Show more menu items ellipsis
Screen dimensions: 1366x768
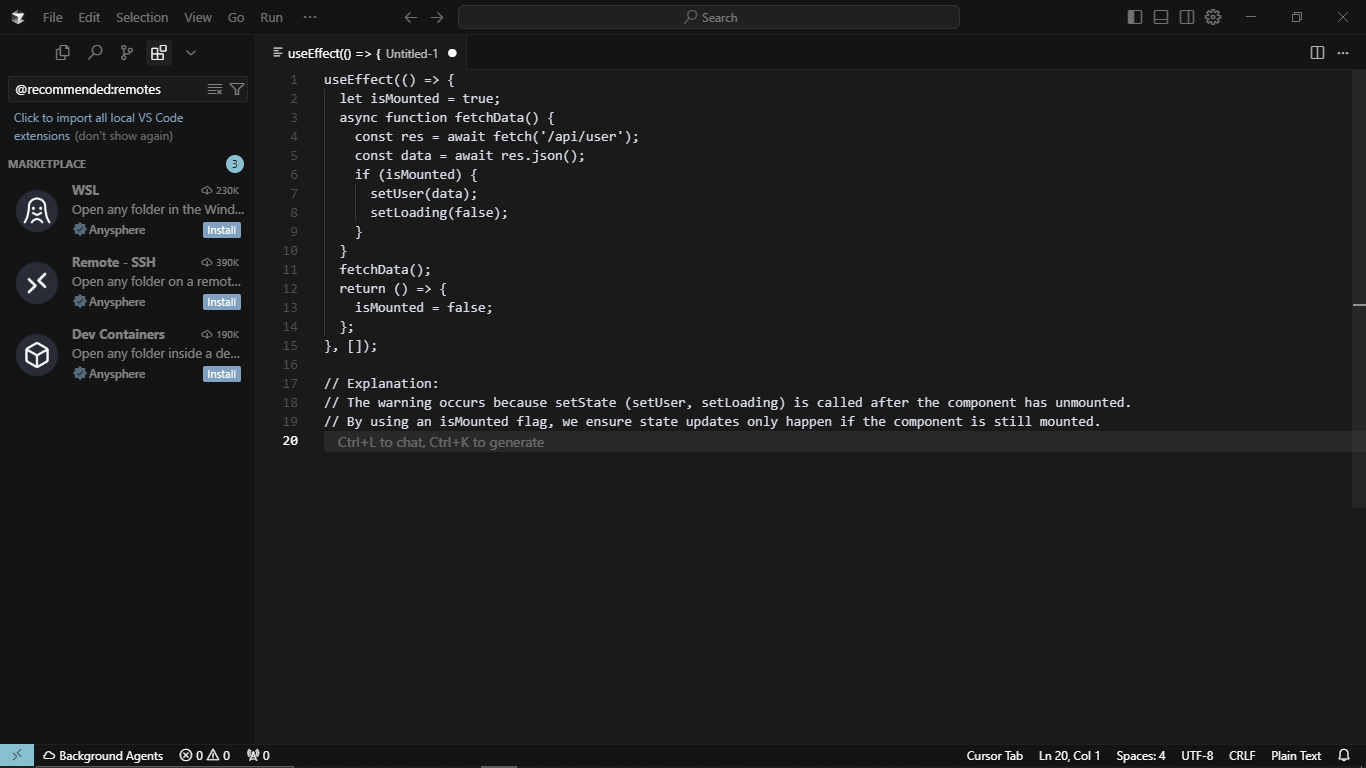(310, 17)
